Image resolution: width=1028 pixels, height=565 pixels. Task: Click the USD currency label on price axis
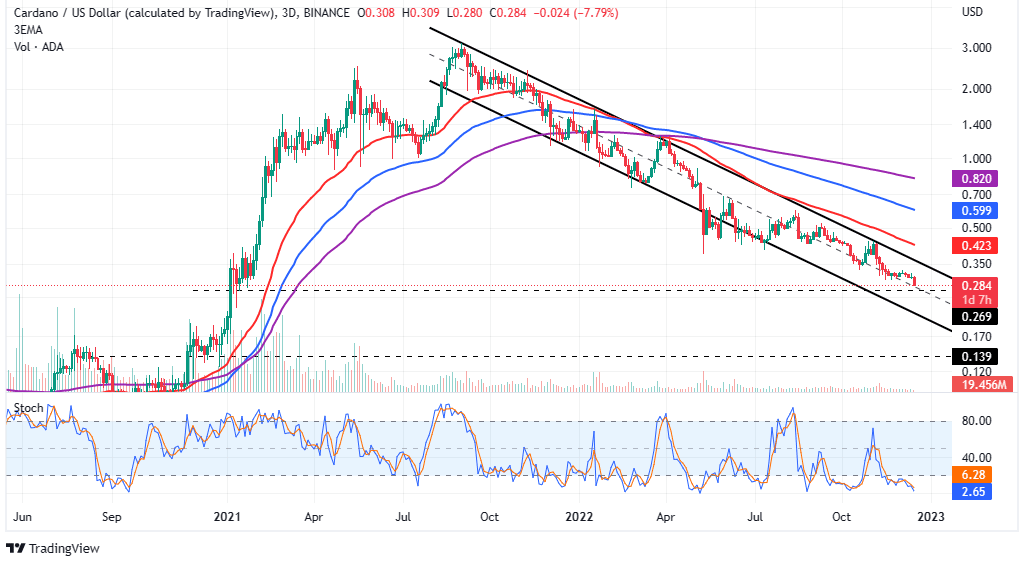pos(972,12)
